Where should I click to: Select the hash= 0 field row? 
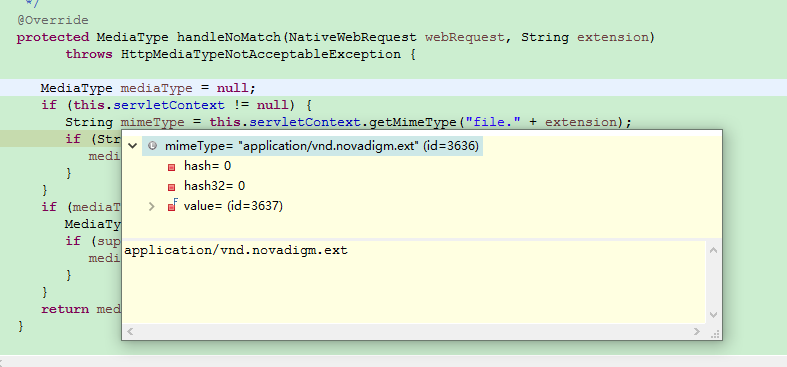pyautogui.click(x=207, y=166)
